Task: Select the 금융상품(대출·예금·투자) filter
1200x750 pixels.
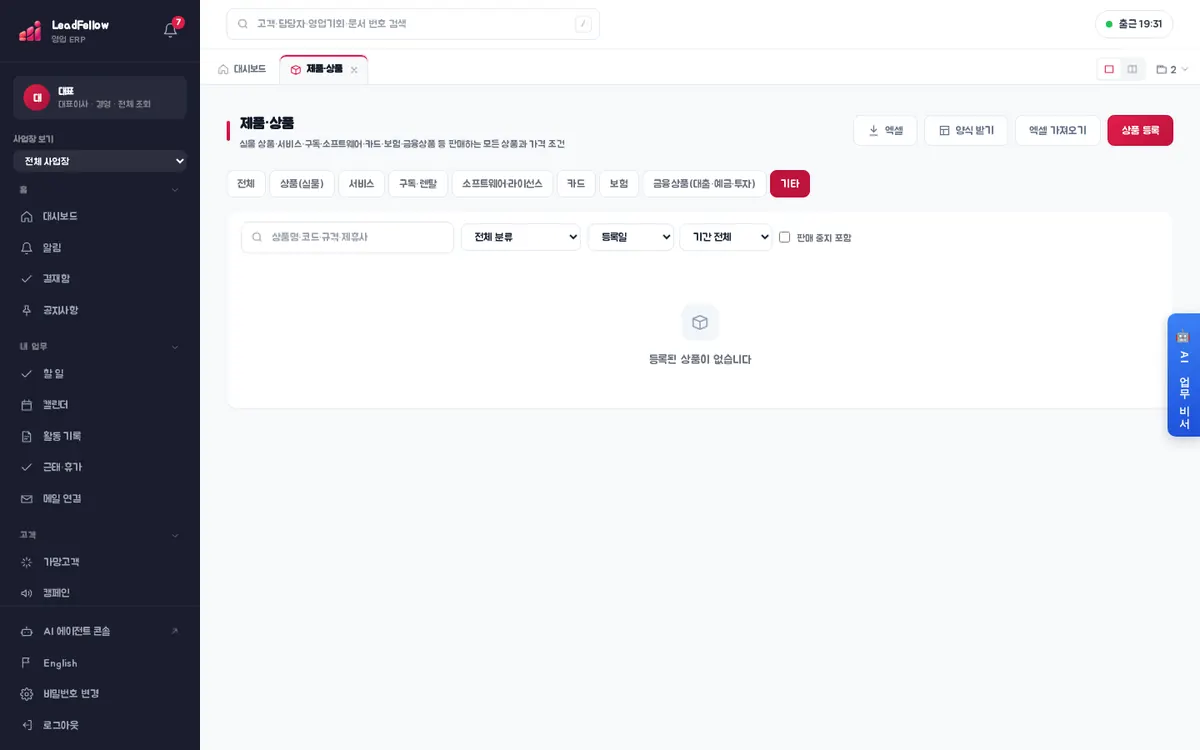Action: (705, 183)
